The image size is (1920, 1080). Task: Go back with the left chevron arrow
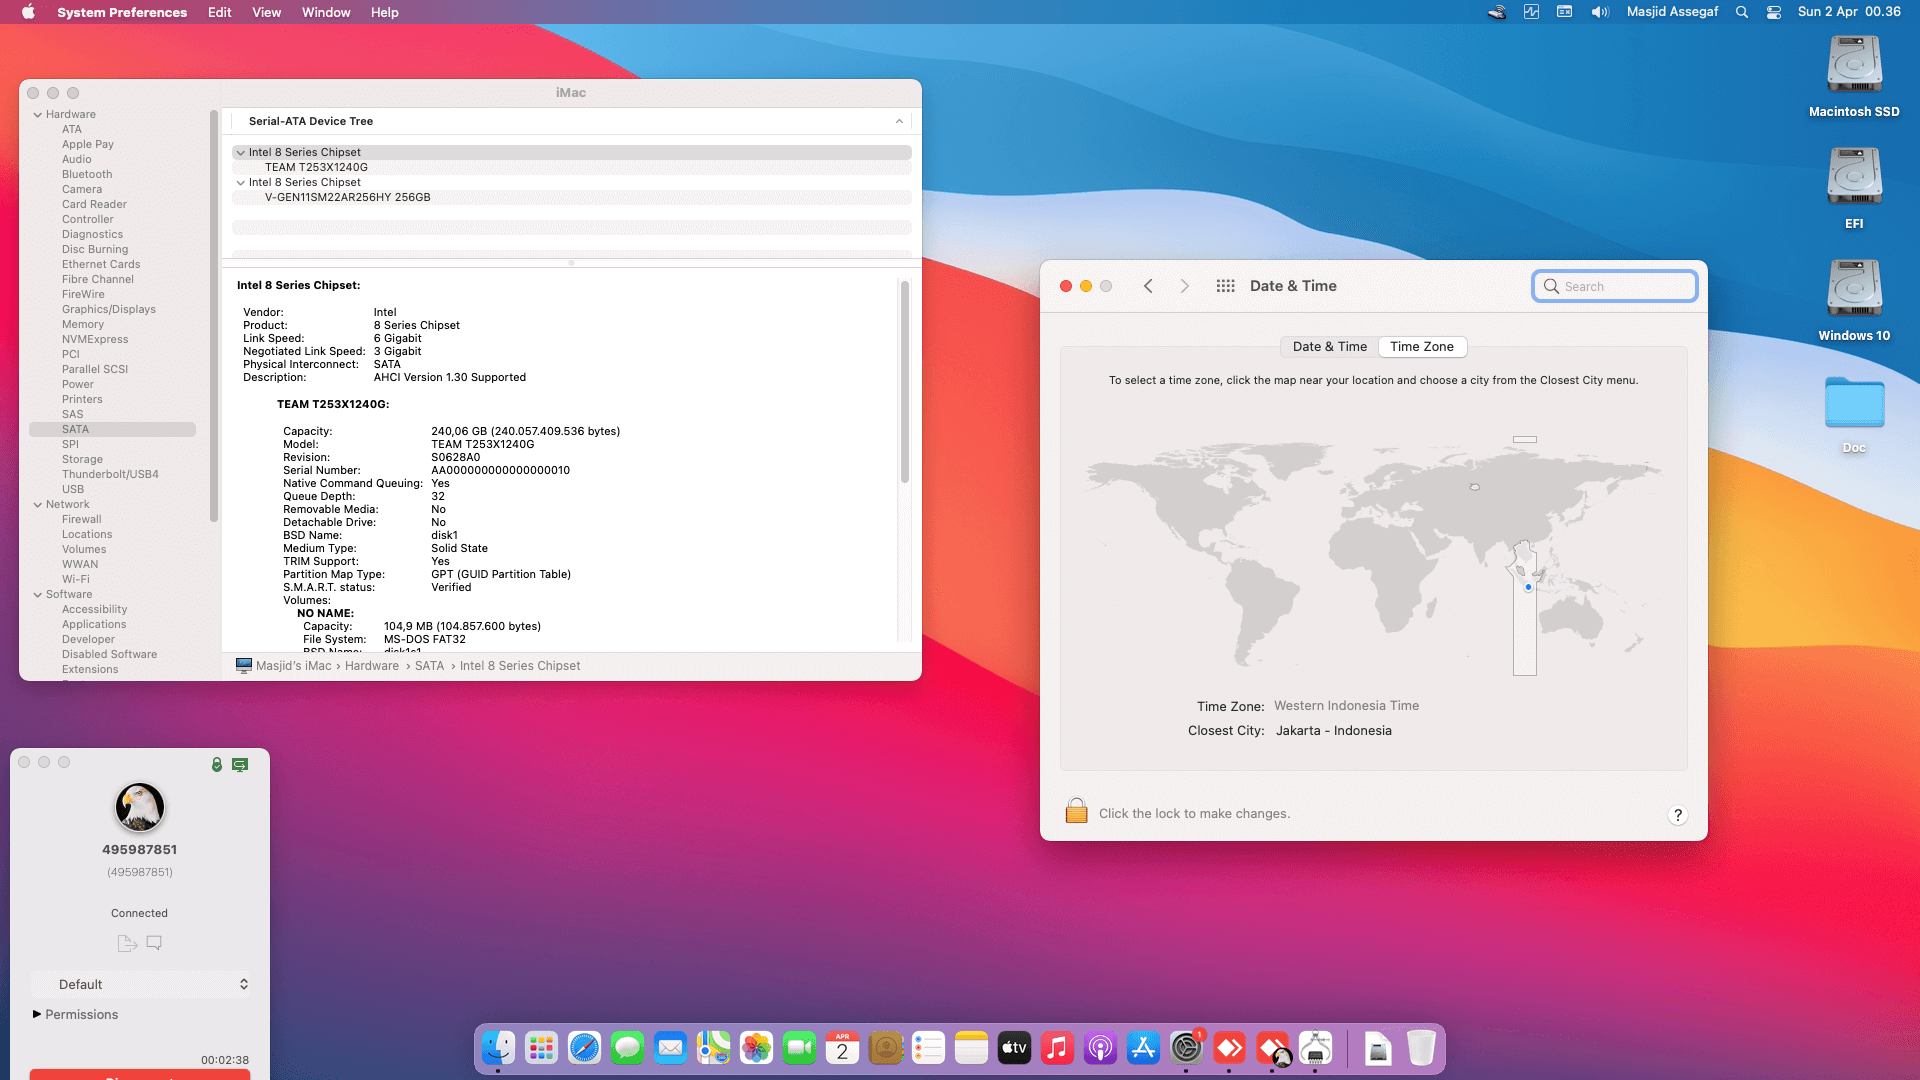point(1148,286)
